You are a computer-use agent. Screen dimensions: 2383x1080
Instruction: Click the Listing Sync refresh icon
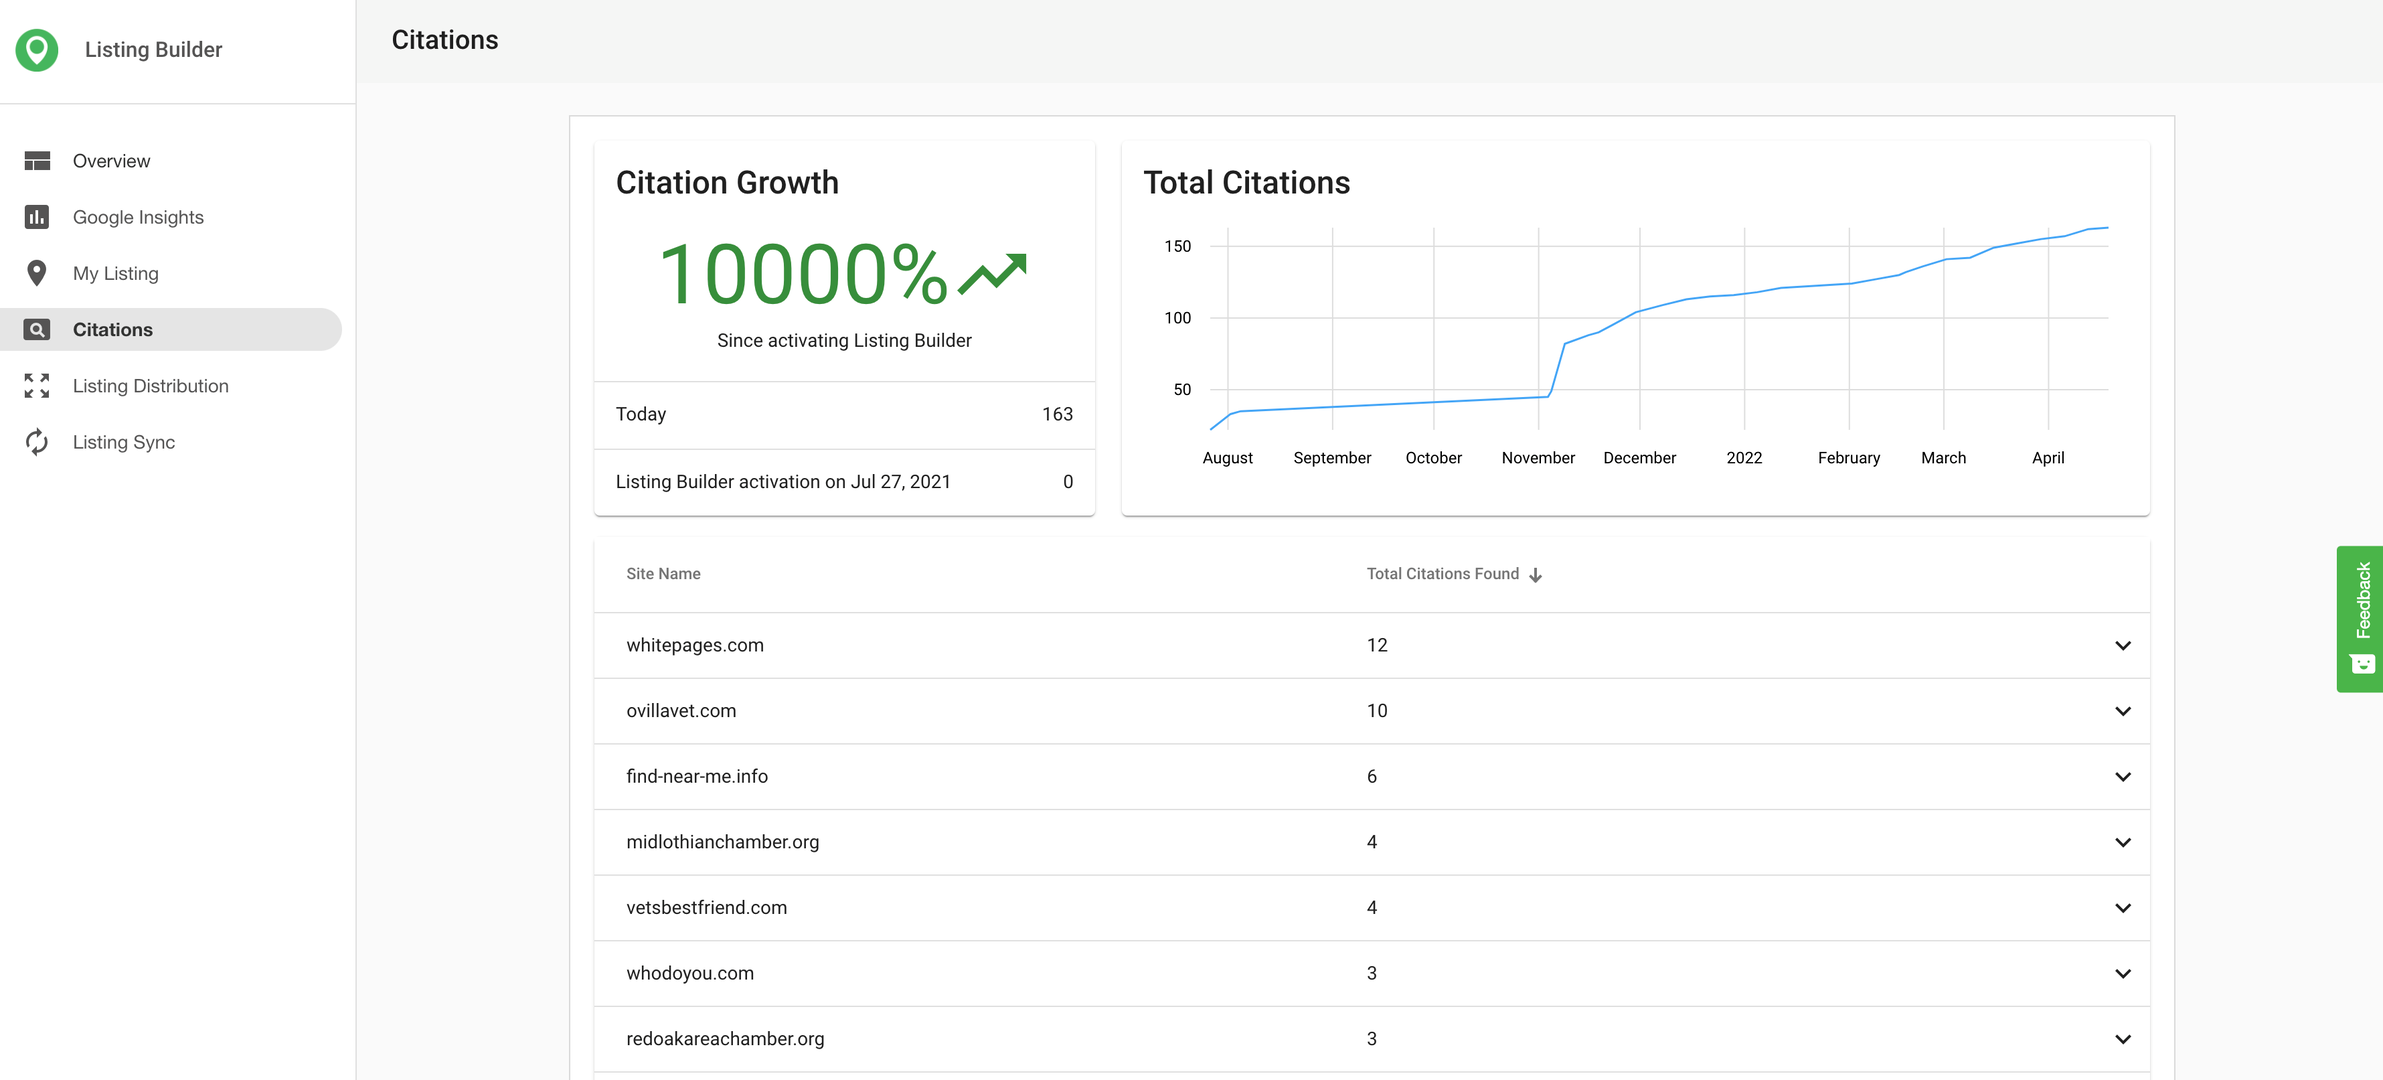point(37,442)
